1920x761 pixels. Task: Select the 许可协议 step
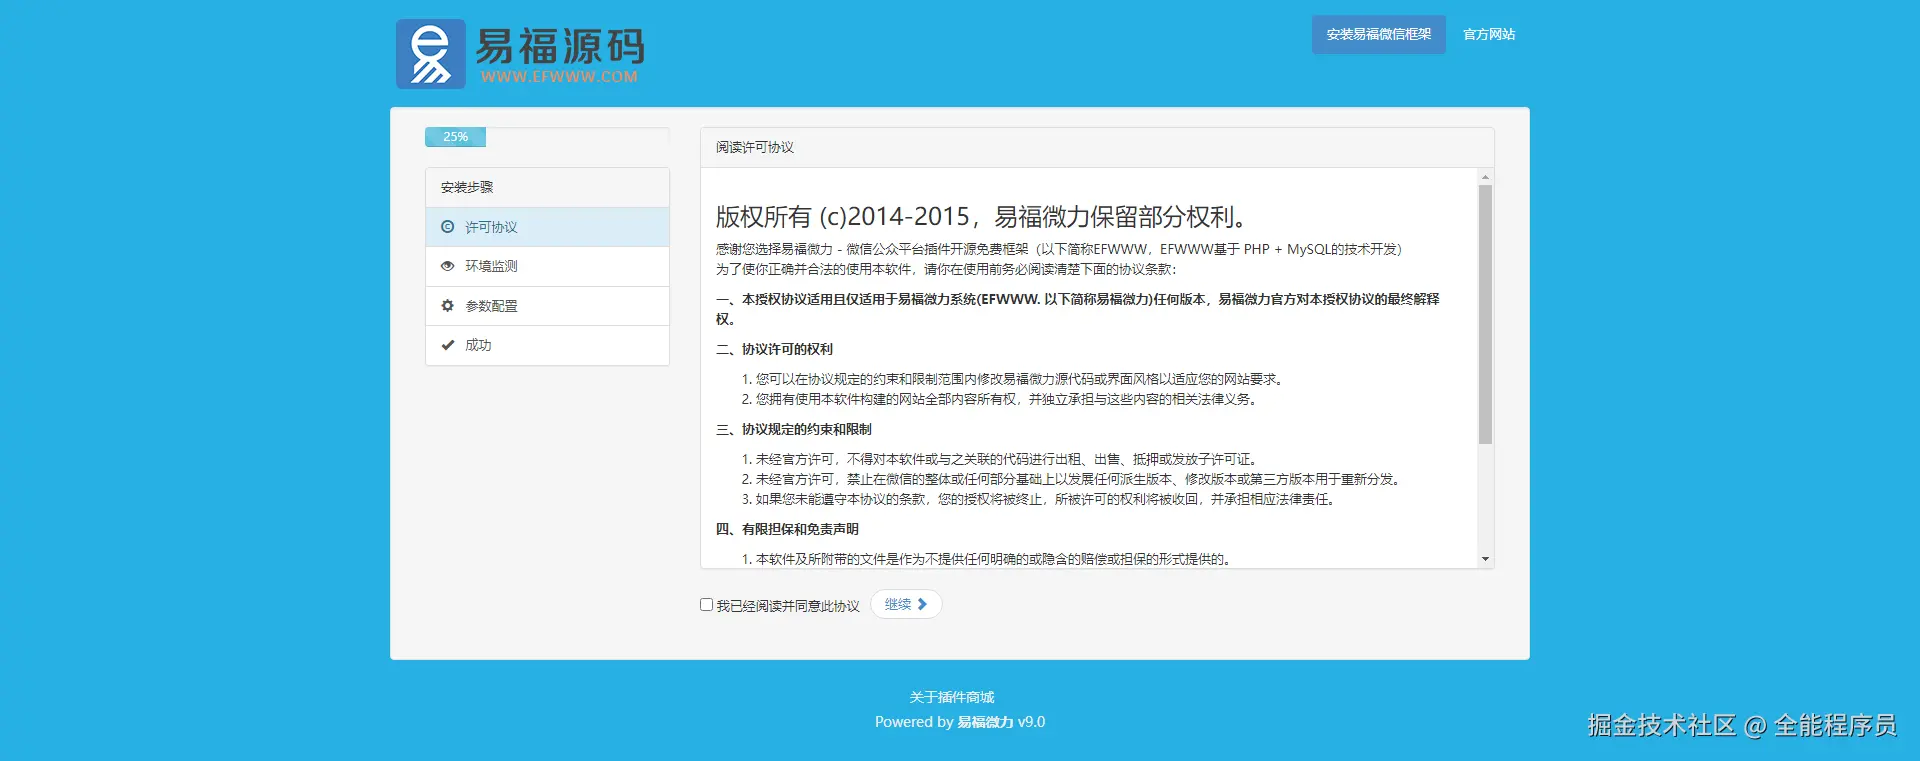point(547,227)
